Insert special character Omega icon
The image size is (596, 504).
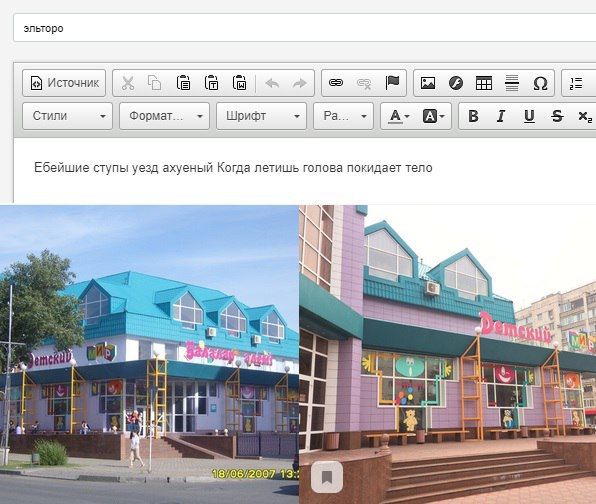coord(540,83)
